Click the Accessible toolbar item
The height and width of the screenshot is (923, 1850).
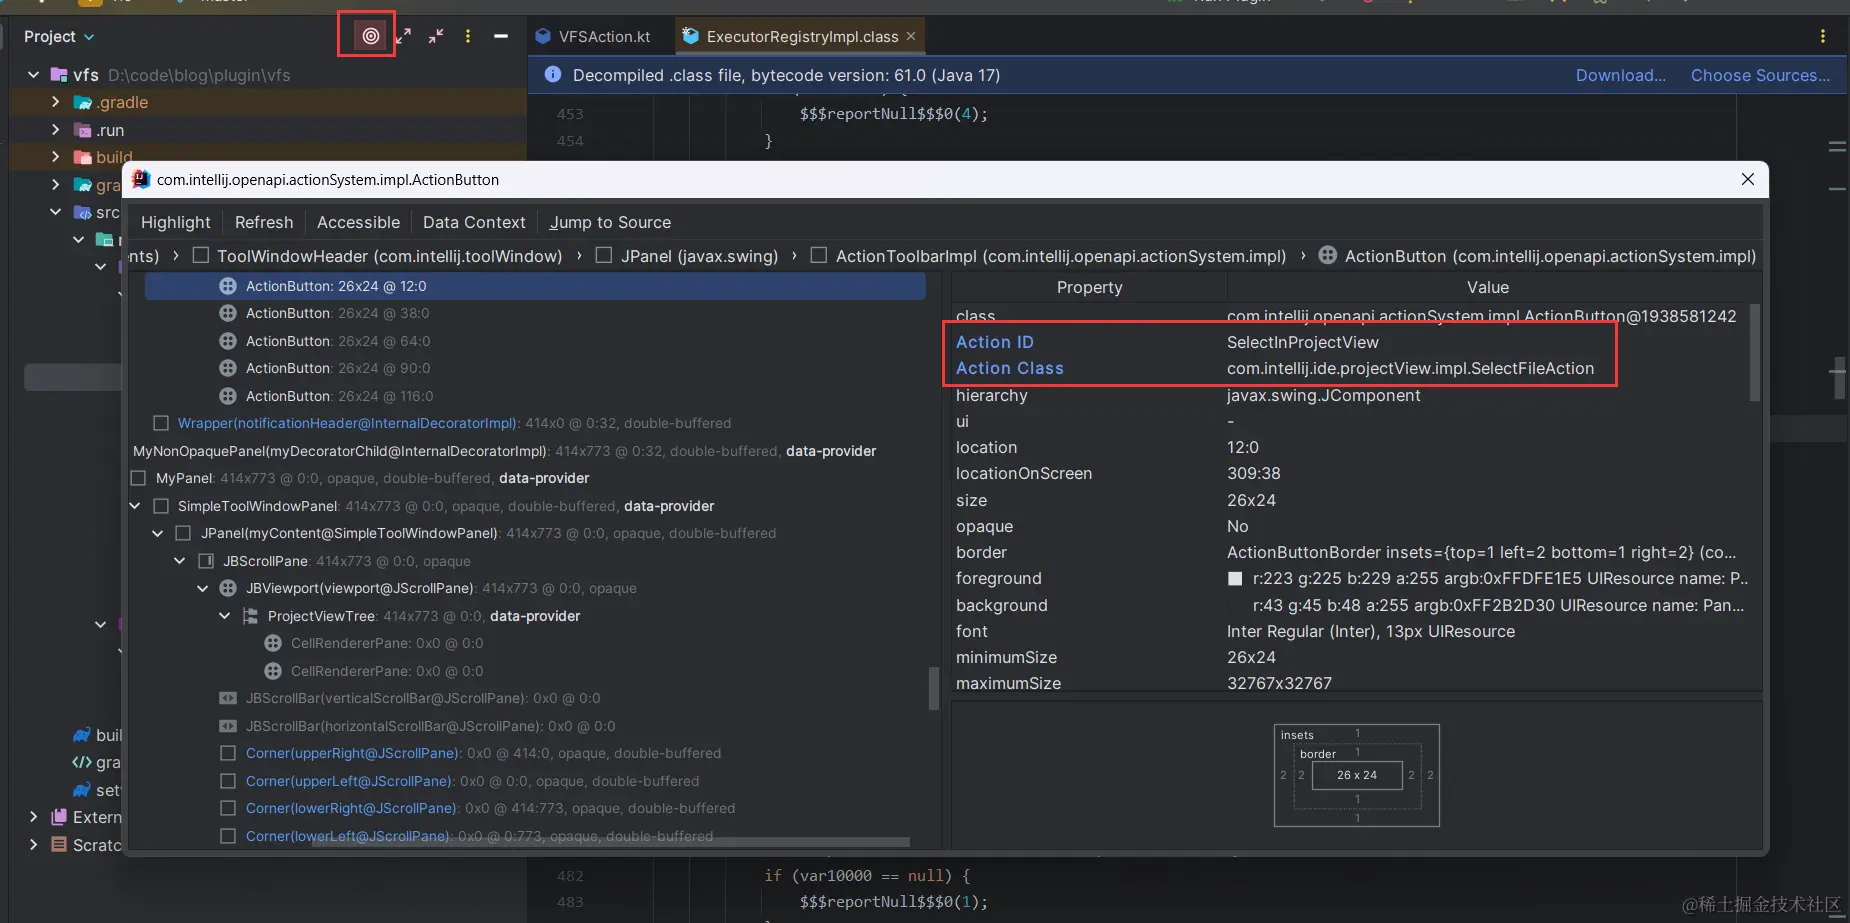pos(358,222)
